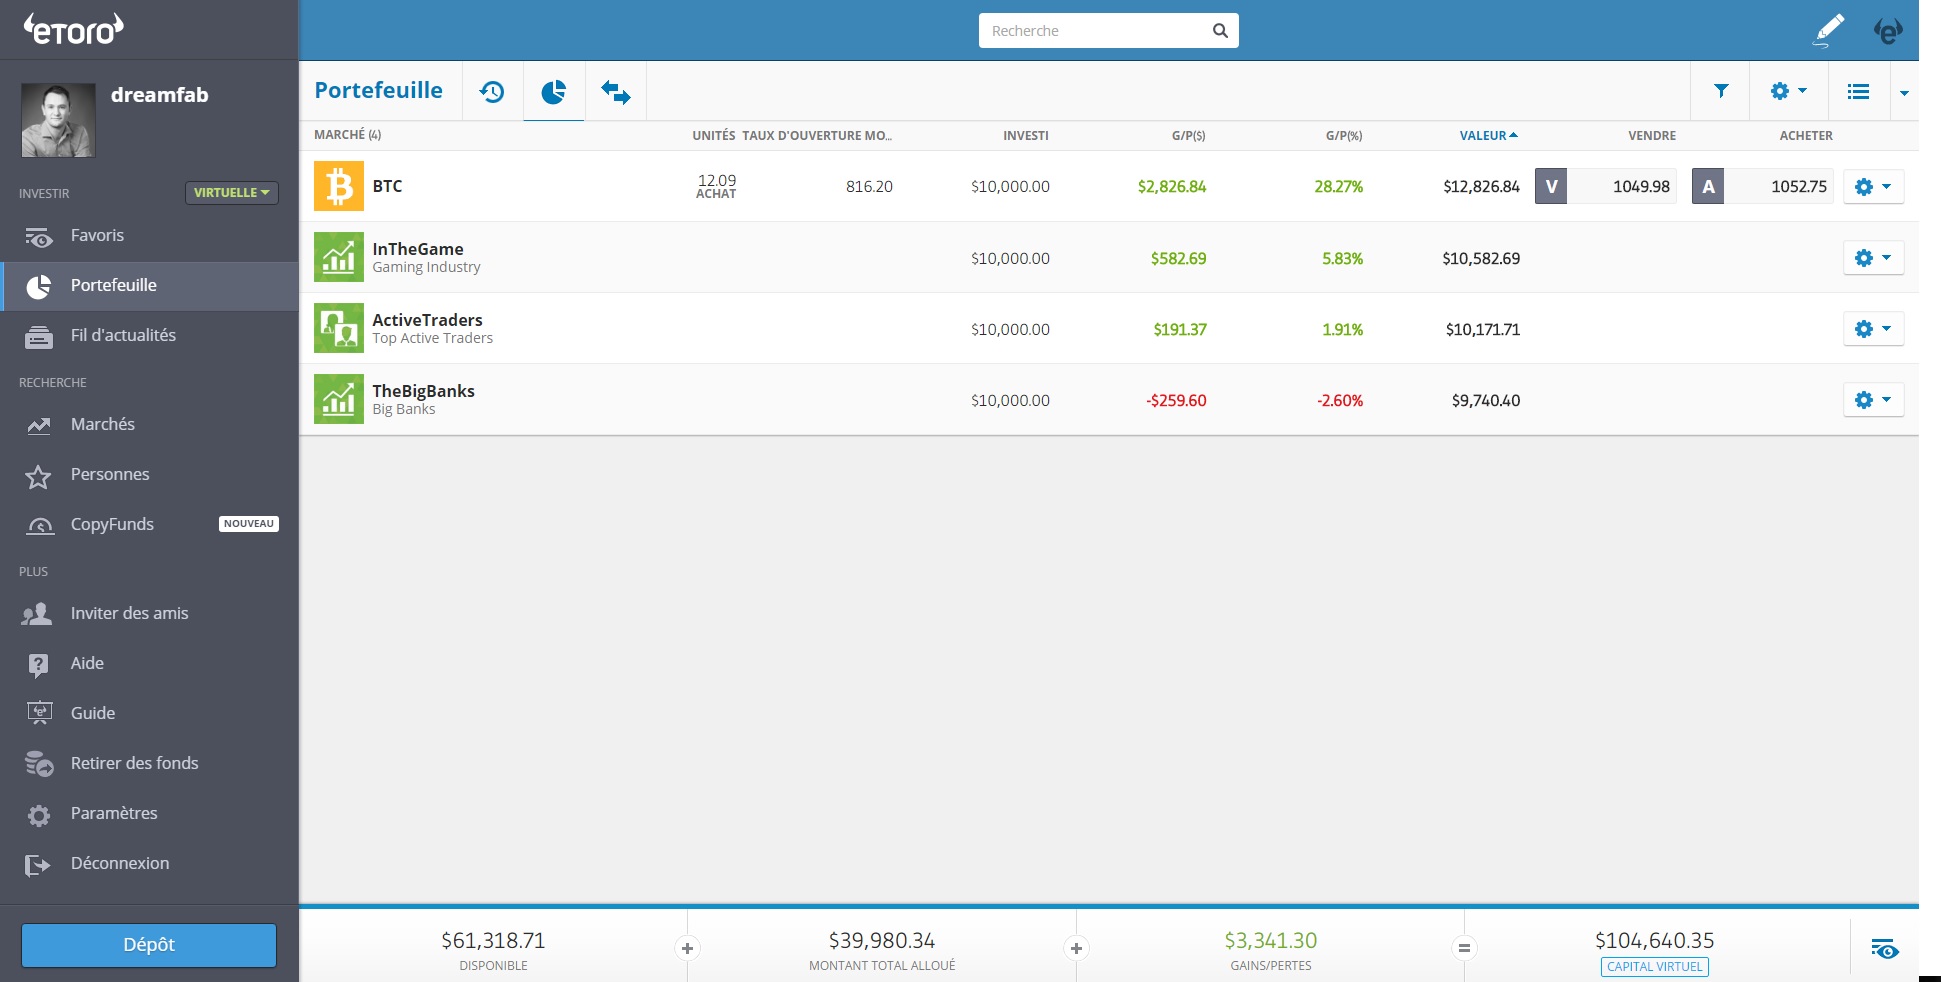Viewport: 1941px width, 982px height.
Task: Click the Bitcoin BTC logo icon
Action: (x=339, y=186)
